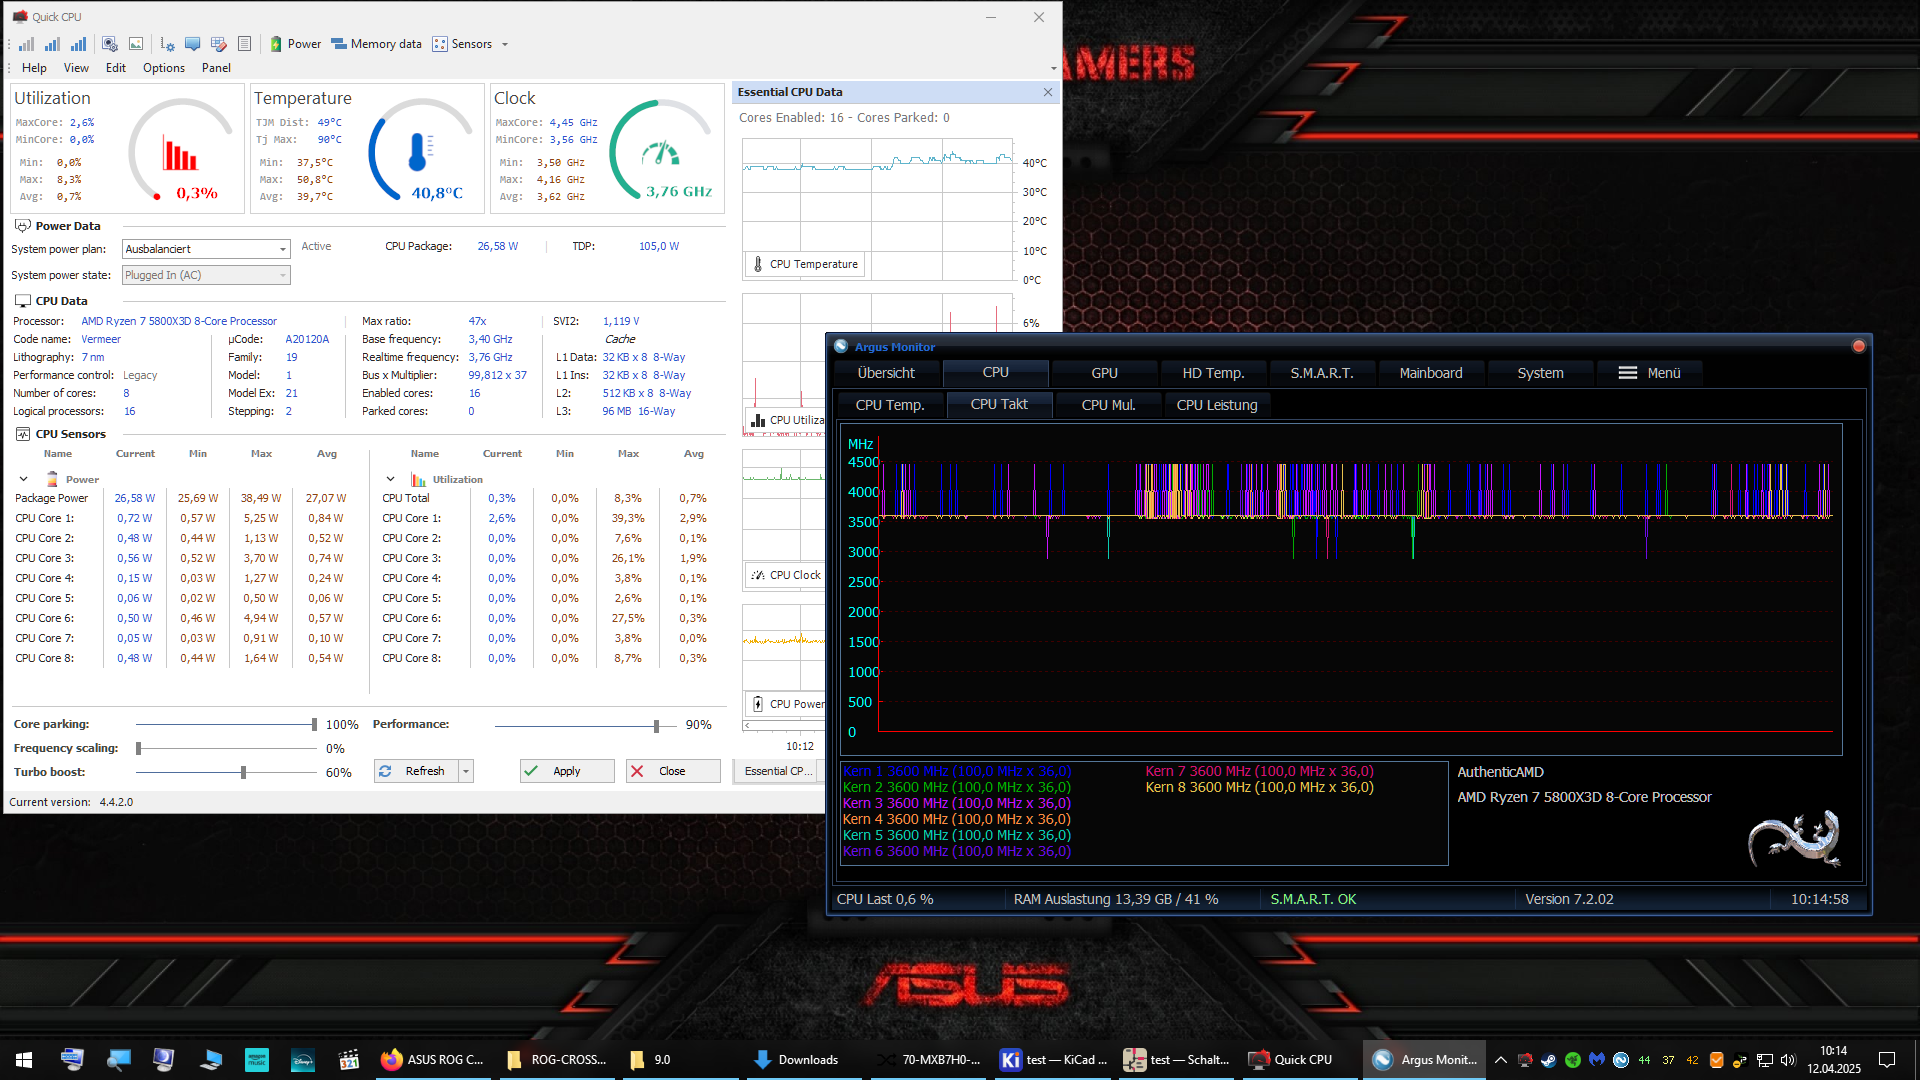Click the CPU Temperature thermometer button
The height and width of the screenshot is (1080, 1920).
804,264
